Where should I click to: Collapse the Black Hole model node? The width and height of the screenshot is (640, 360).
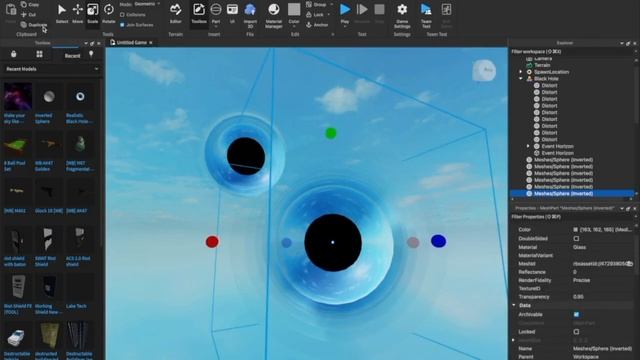point(521,79)
